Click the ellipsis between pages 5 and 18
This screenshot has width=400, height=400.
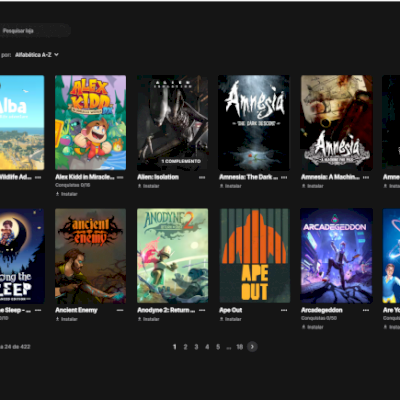click(x=229, y=348)
